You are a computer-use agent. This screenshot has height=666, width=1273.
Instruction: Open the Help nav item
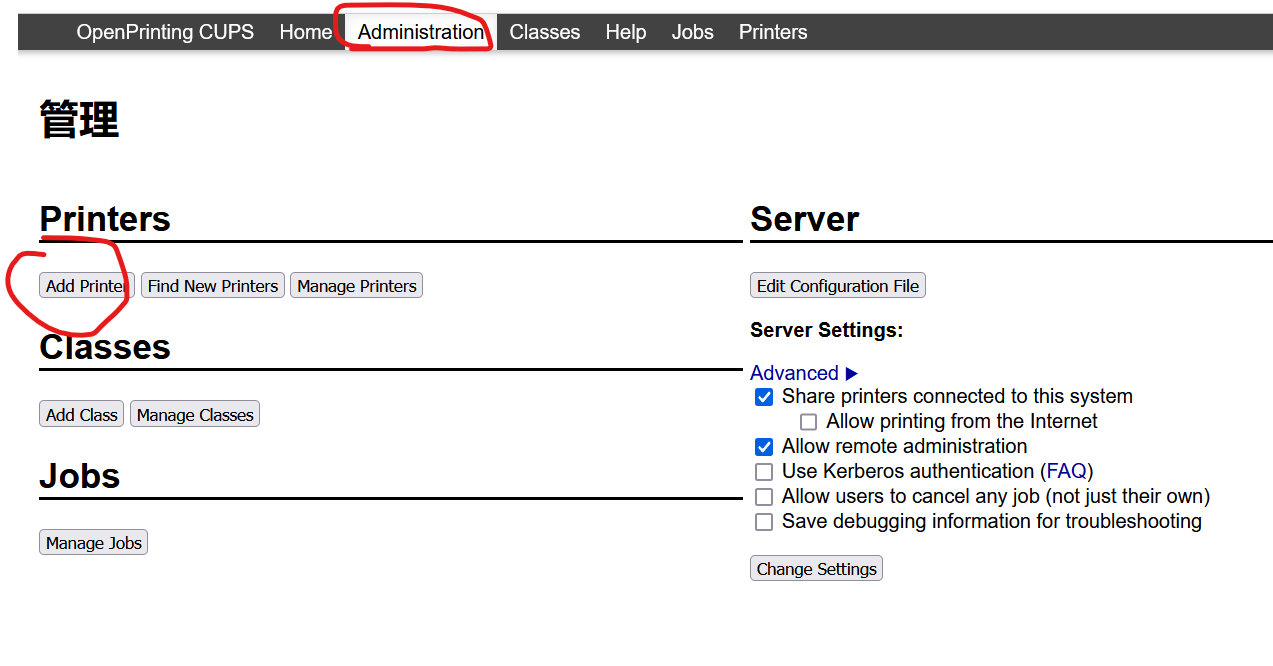(625, 32)
